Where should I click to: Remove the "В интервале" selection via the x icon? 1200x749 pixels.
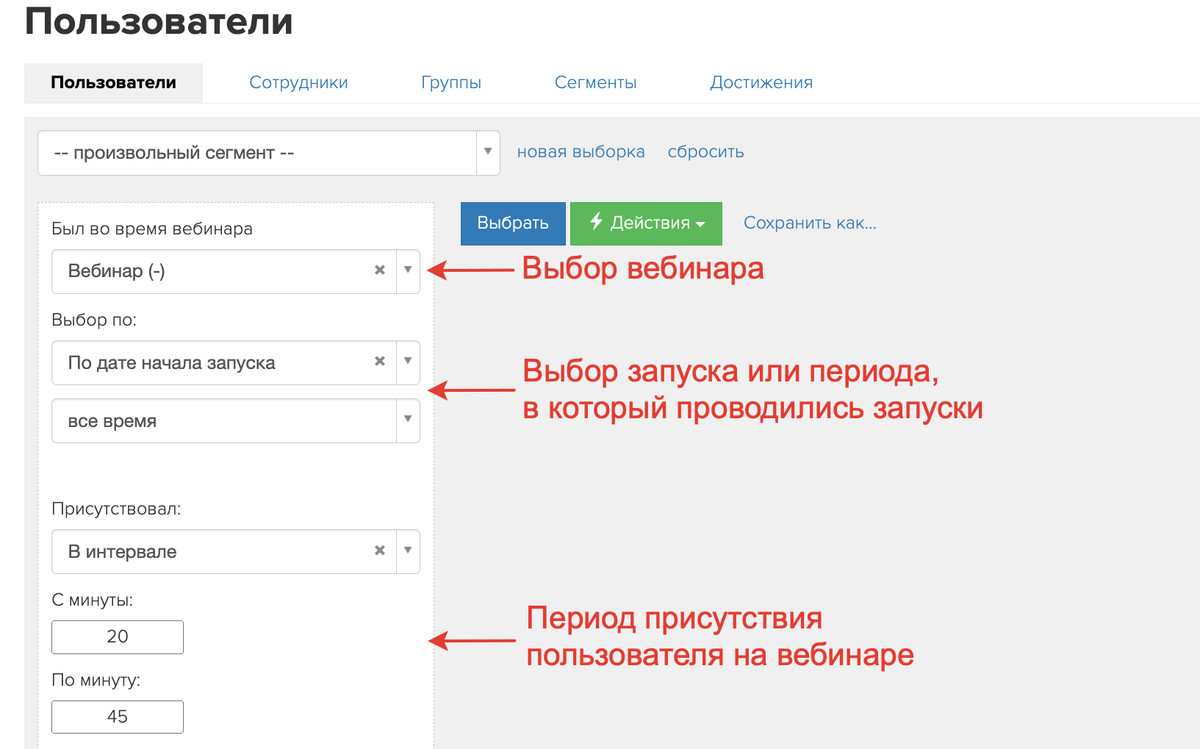pyautogui.click(x=380, y=551)
